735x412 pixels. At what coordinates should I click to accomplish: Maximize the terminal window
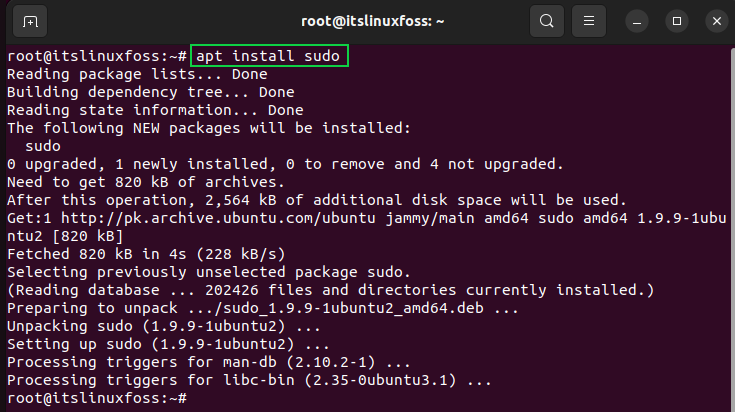677,21
